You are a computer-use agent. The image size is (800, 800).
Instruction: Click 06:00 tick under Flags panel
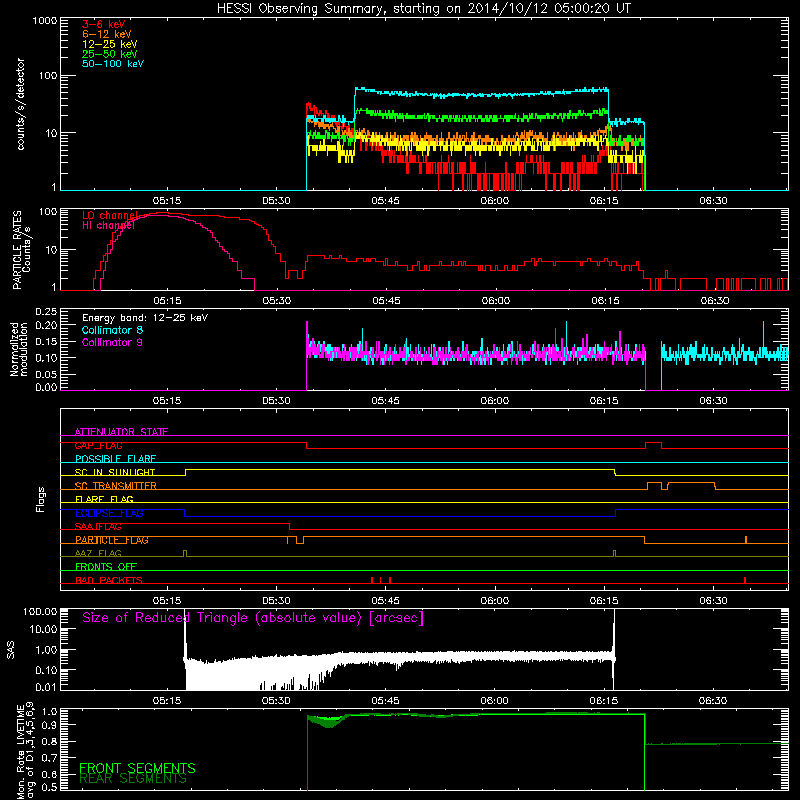point(494,601)
